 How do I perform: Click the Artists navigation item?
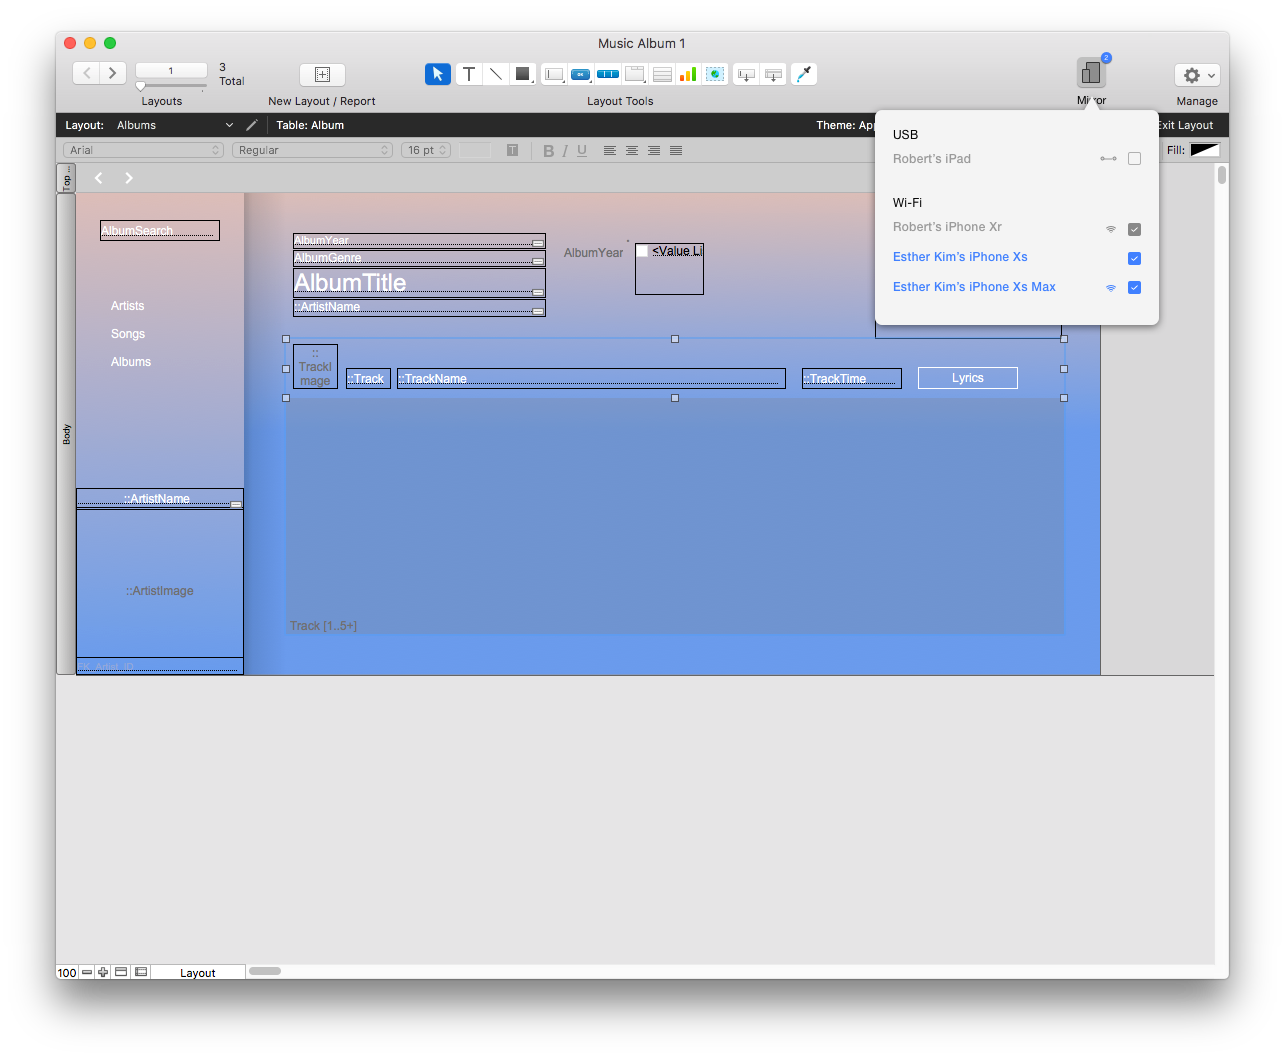pyautogui.click(x=127, y=306)
